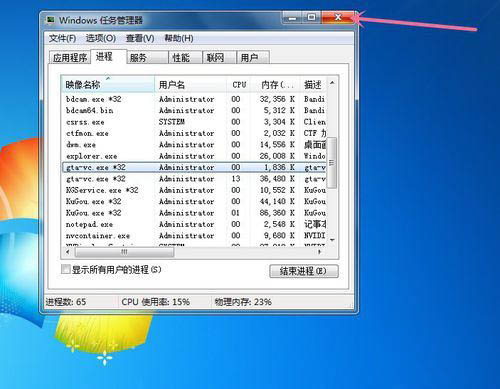The width and height of the screenshot is (500, 389).
Task: Select the ctfmon.exe process
Action: pyautogui.click(x=194, y=133)
